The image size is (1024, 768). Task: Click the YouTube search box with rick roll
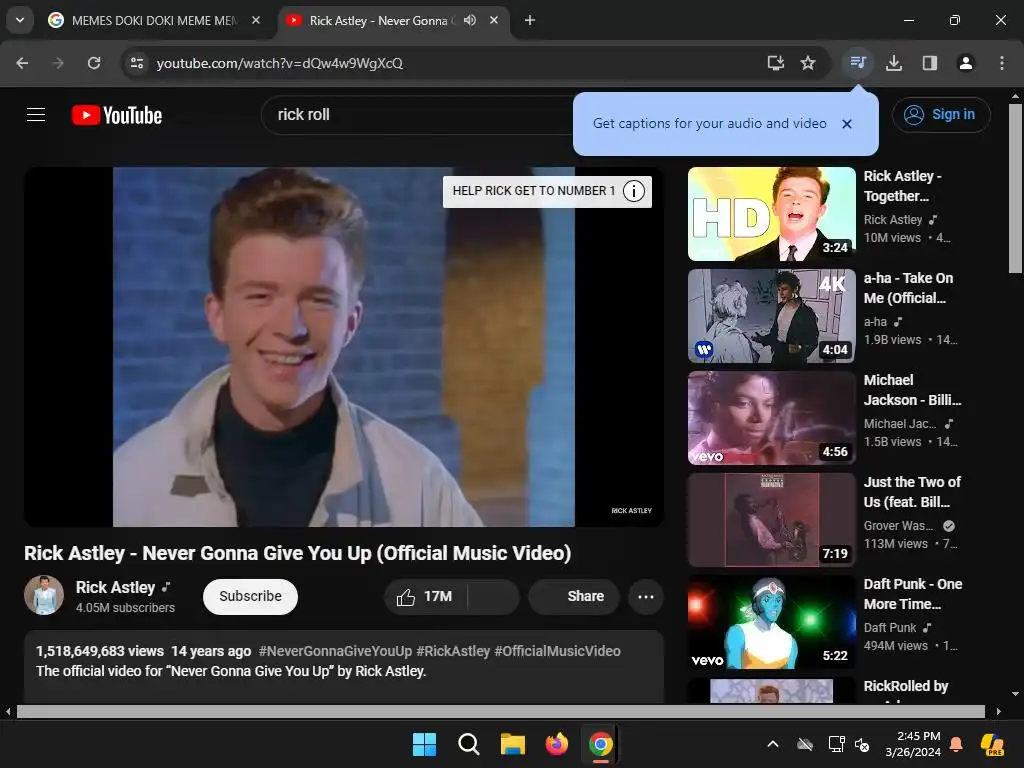[x=418, y=115]
